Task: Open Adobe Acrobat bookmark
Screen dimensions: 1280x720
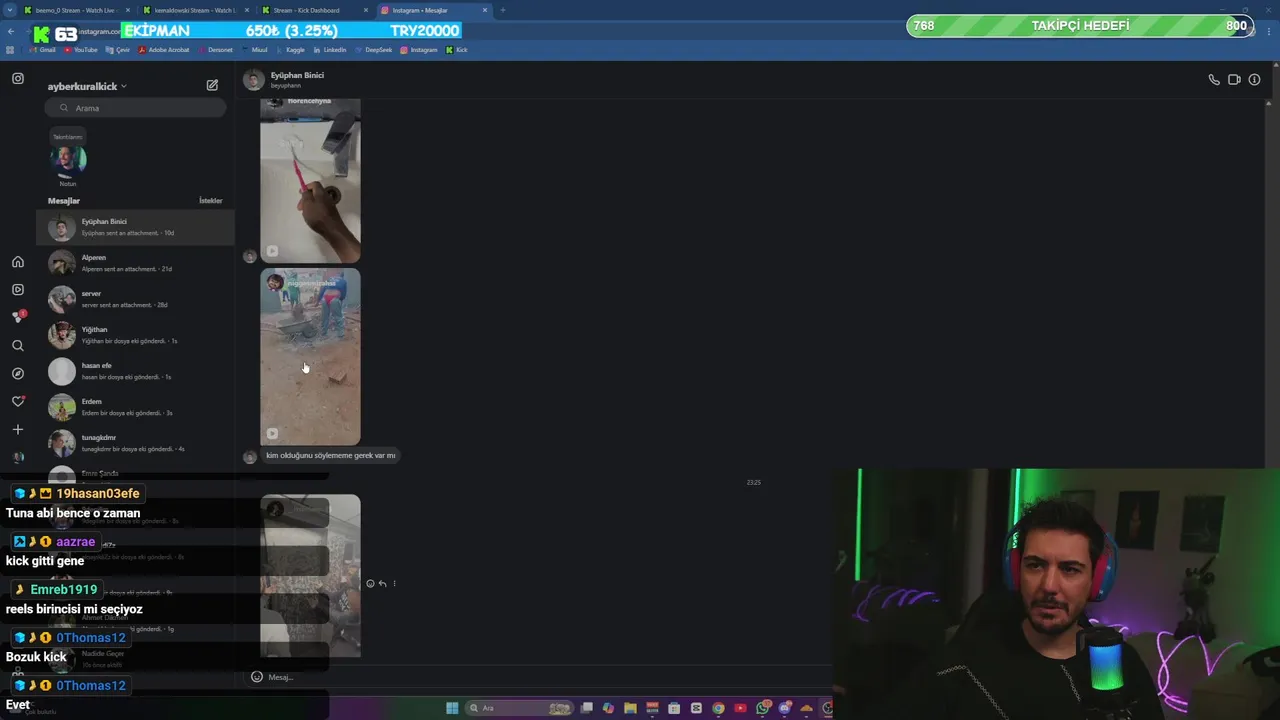Action: pos(163,50)
